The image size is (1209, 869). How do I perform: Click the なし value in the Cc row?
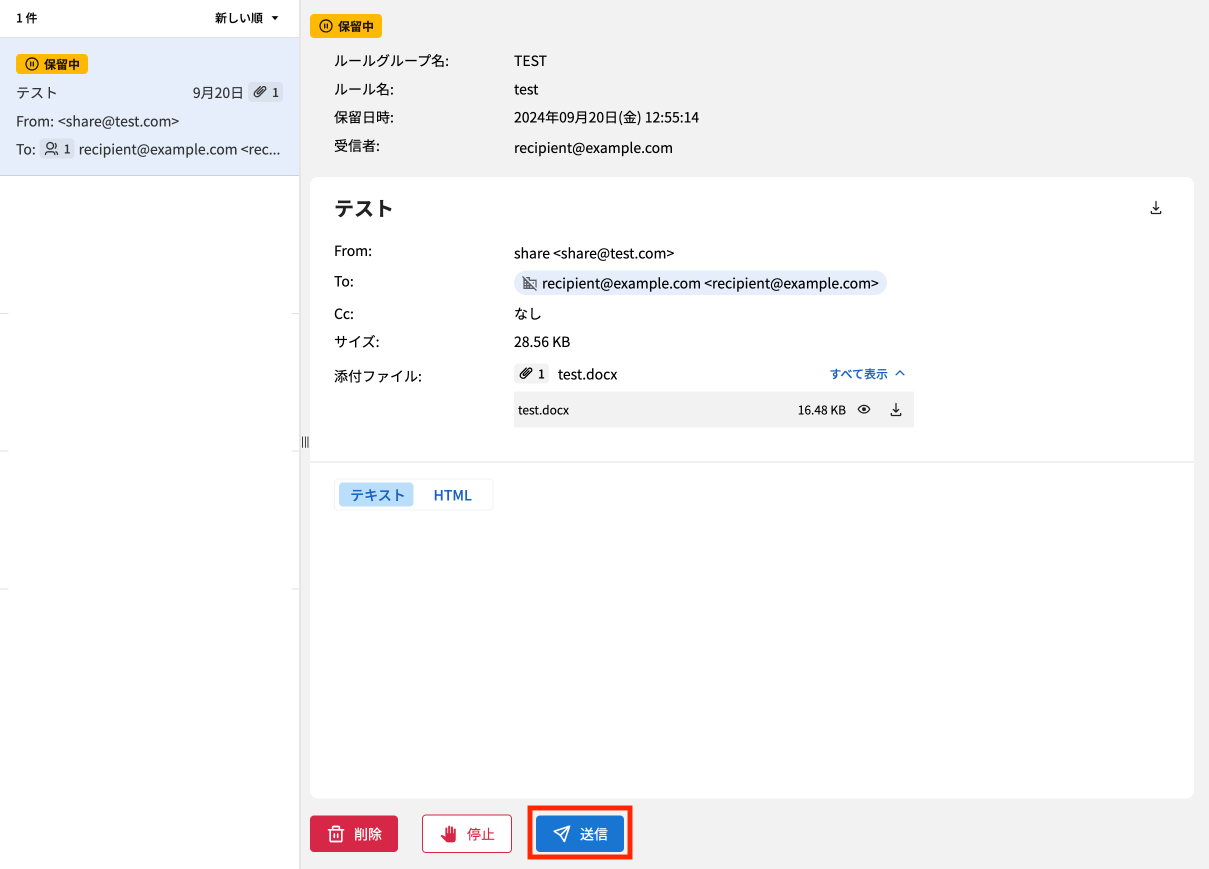click(x=528, y=313)
